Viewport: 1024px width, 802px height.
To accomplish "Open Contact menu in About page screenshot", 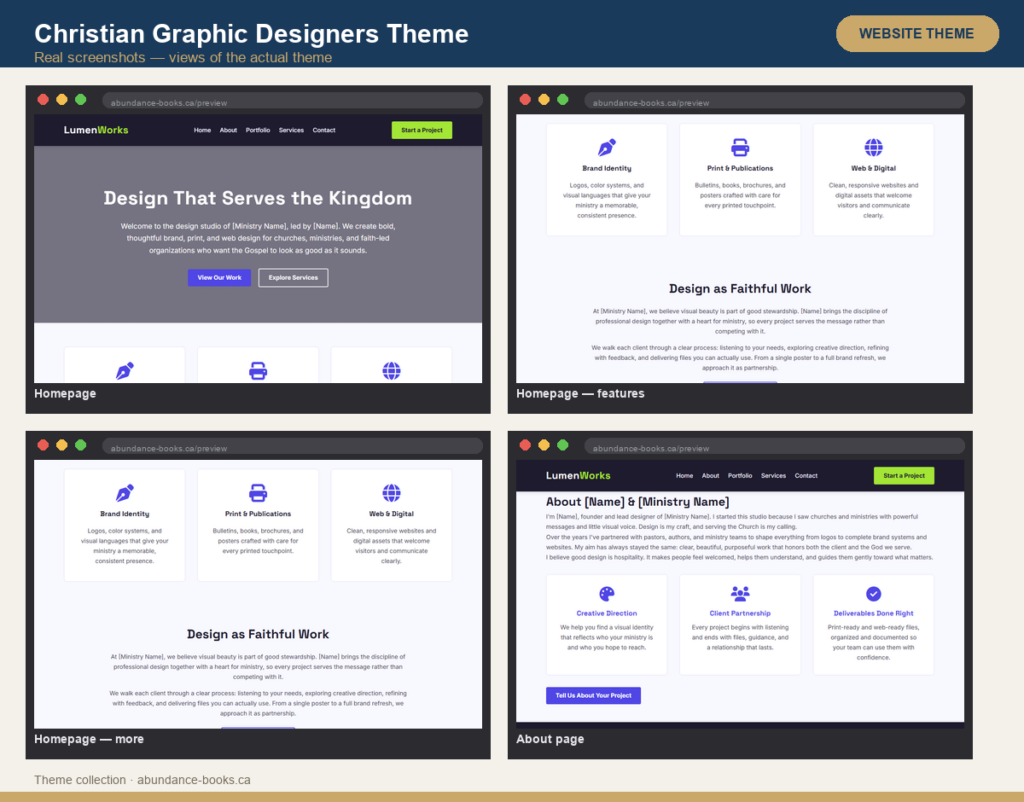I will tap(806, 475).
